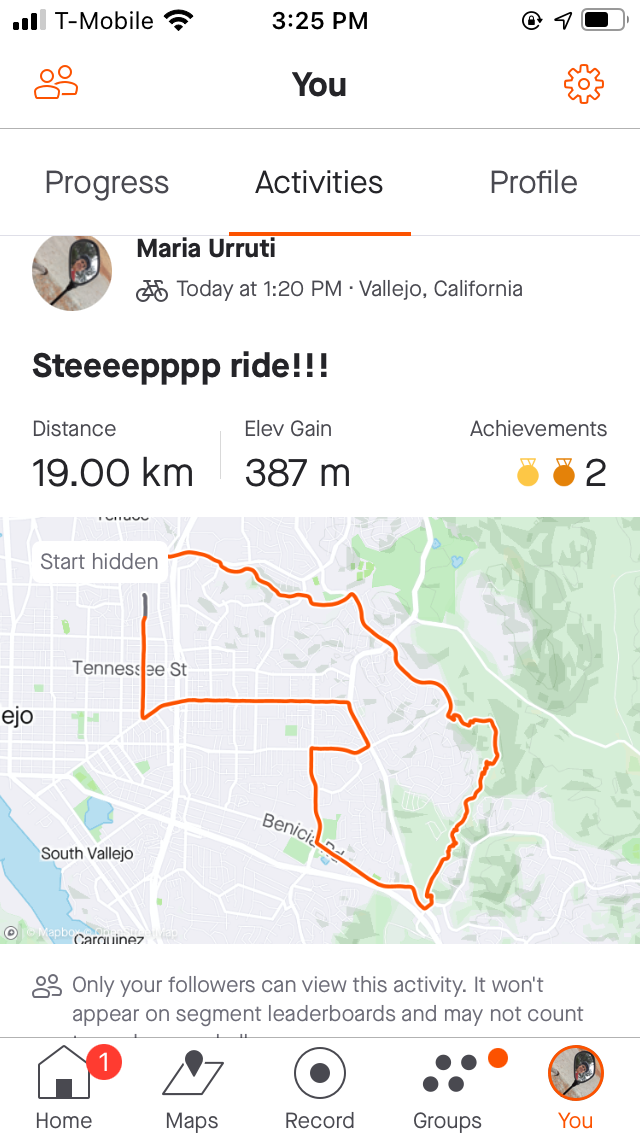The height and width of the screenshot is (1136, 640).
Task: Open the Maps tab icon
Action: pyautogui.click(x=192, y=1072)
